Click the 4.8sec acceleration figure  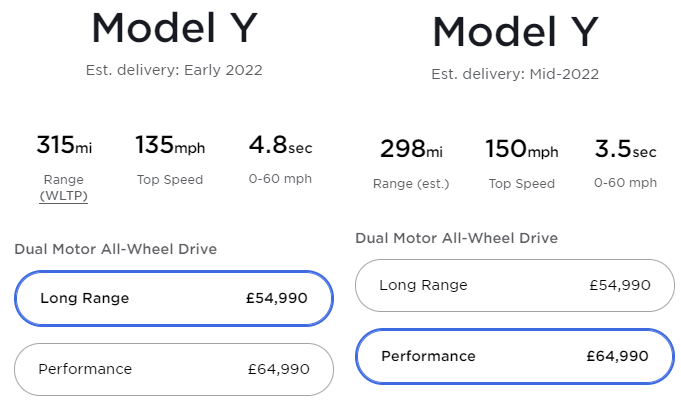click(280, 146)
